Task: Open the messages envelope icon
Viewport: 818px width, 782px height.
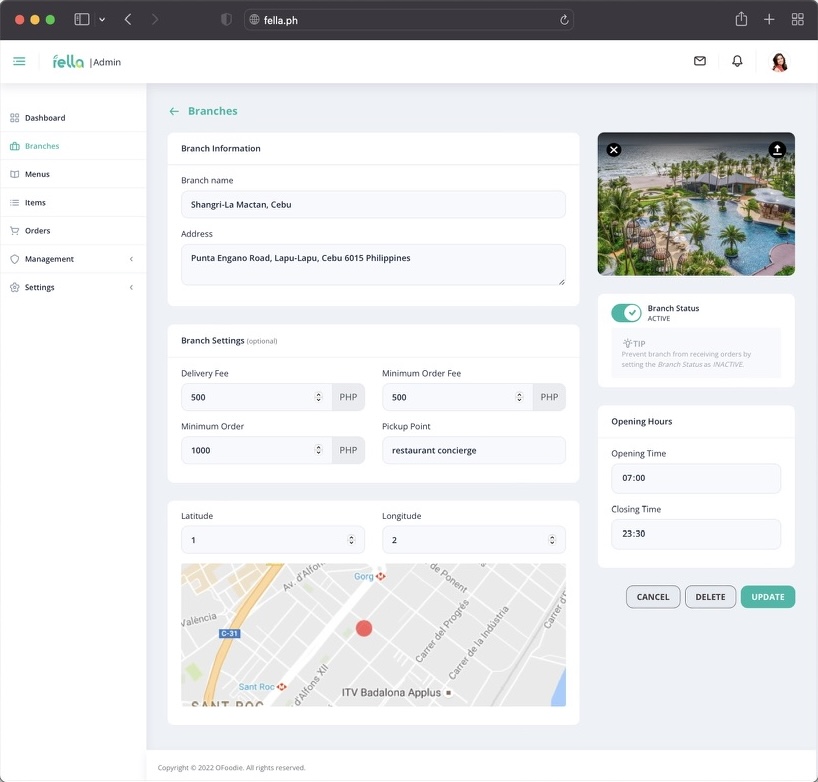Action: (x=699, y=61)
